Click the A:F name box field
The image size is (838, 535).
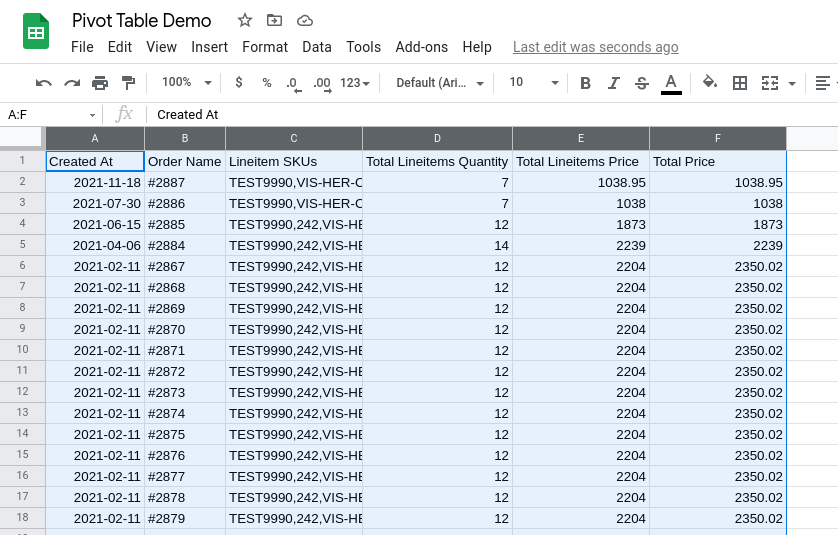click(50, 115)
